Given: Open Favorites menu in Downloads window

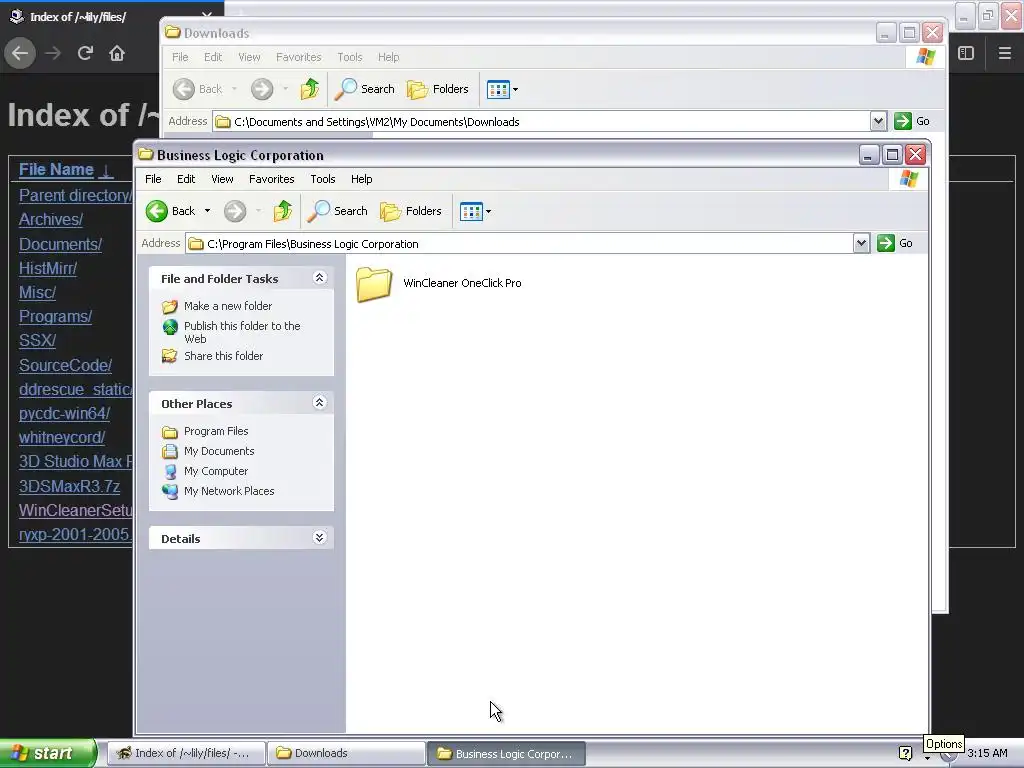Looking at the screenshot, I should tap(298, 57).
